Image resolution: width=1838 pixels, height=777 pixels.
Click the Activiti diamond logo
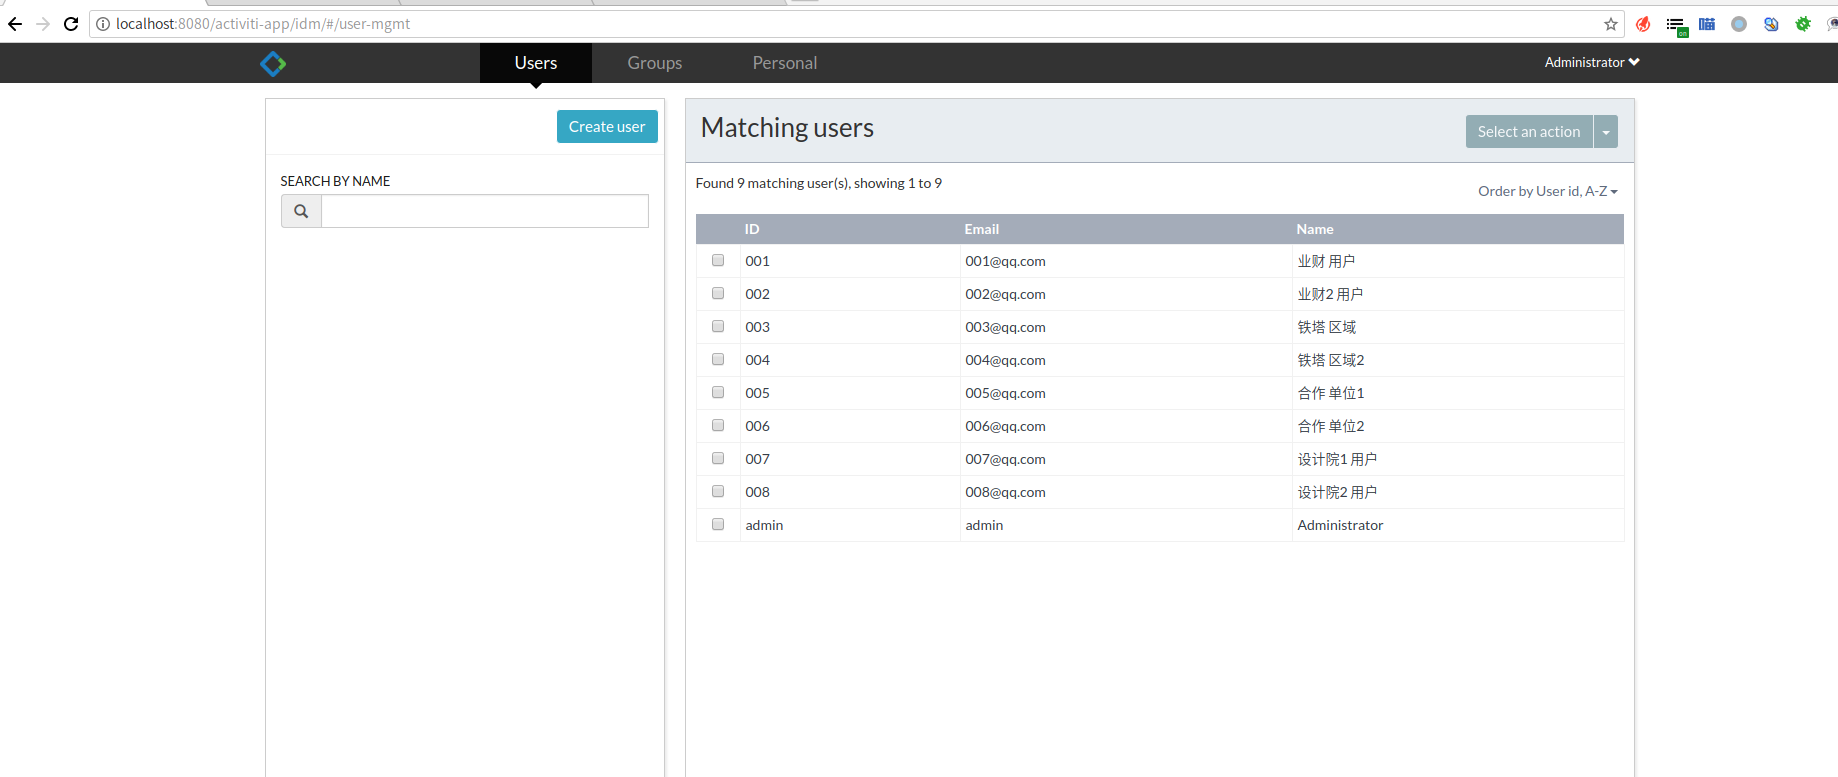[x=273, y=64]
